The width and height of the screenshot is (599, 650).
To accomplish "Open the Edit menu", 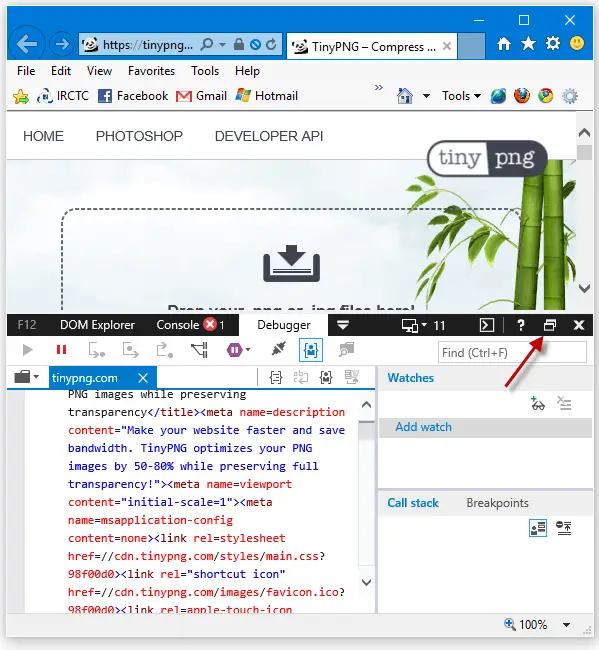I will point(61,71).
